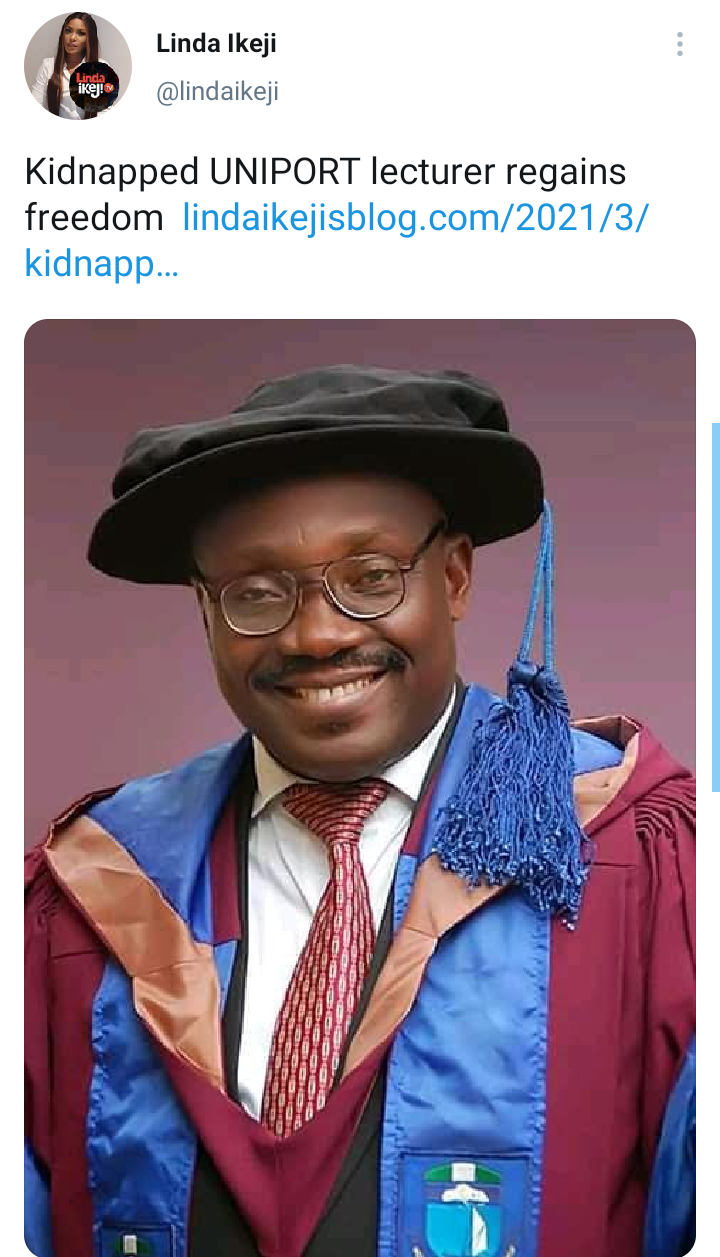The image size is (720, 1257).
Task: Tap the word 'freedom' in the tweet
Action: coord(94,217)
